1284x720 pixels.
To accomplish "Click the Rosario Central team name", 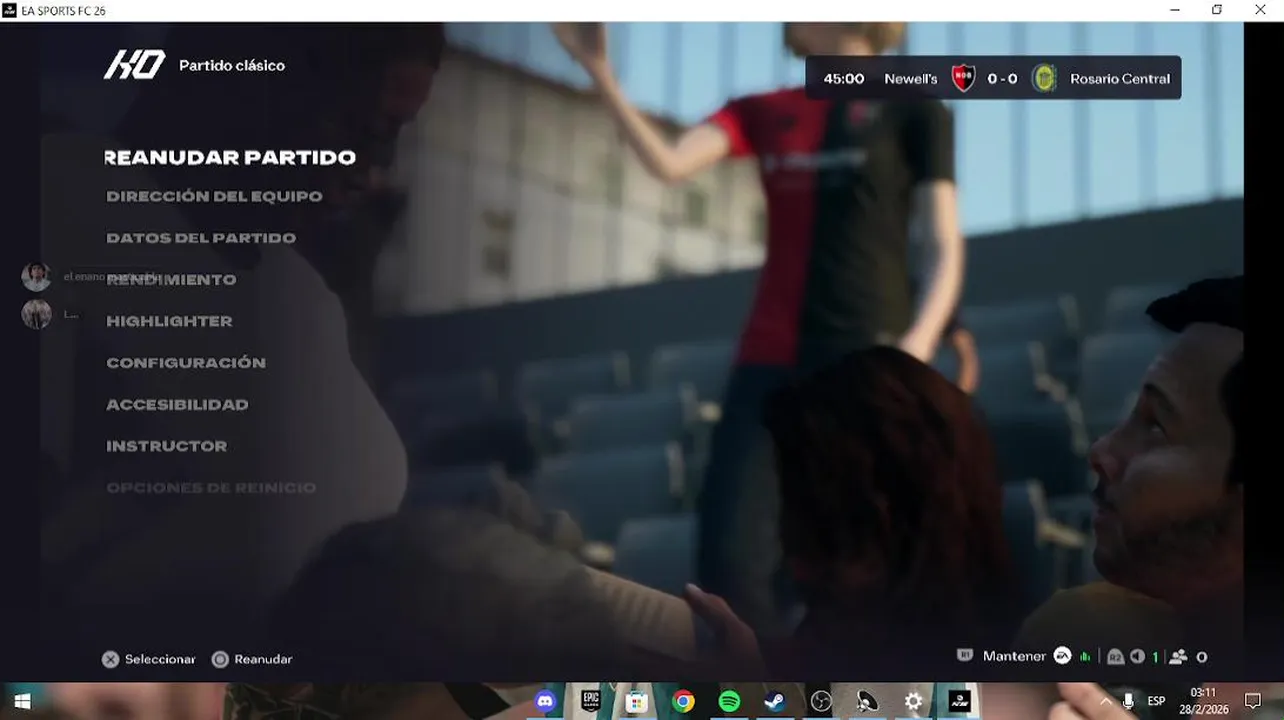I will pos(1119,79).
